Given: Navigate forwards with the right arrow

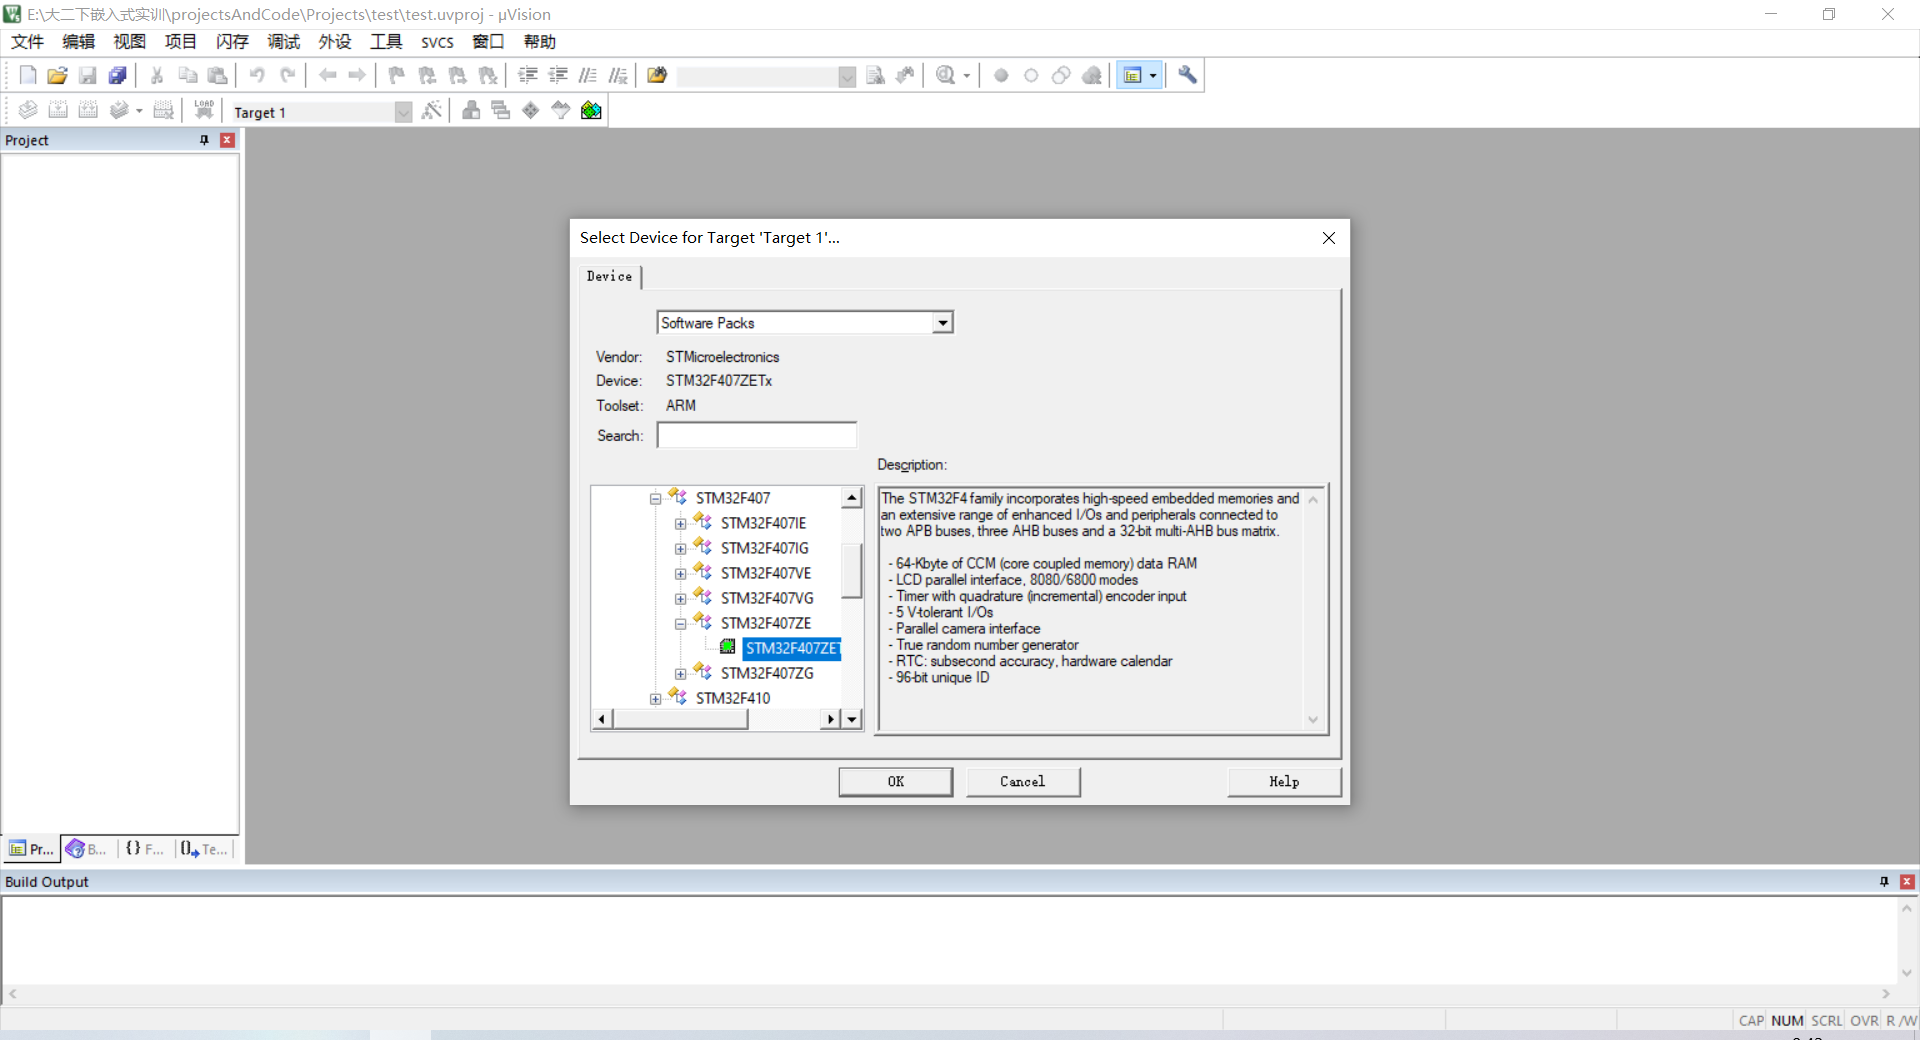Looking at the screenshot, I should coord(357,75).
